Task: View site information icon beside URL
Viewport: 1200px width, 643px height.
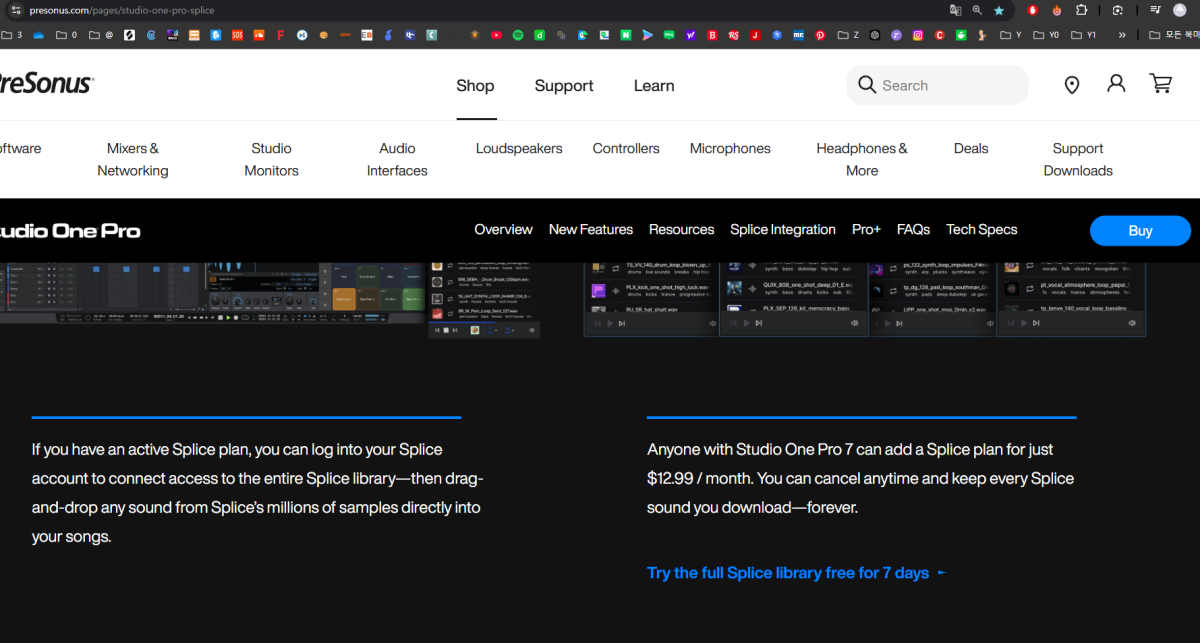Action: pyautogui.click(x=15, y=10)
